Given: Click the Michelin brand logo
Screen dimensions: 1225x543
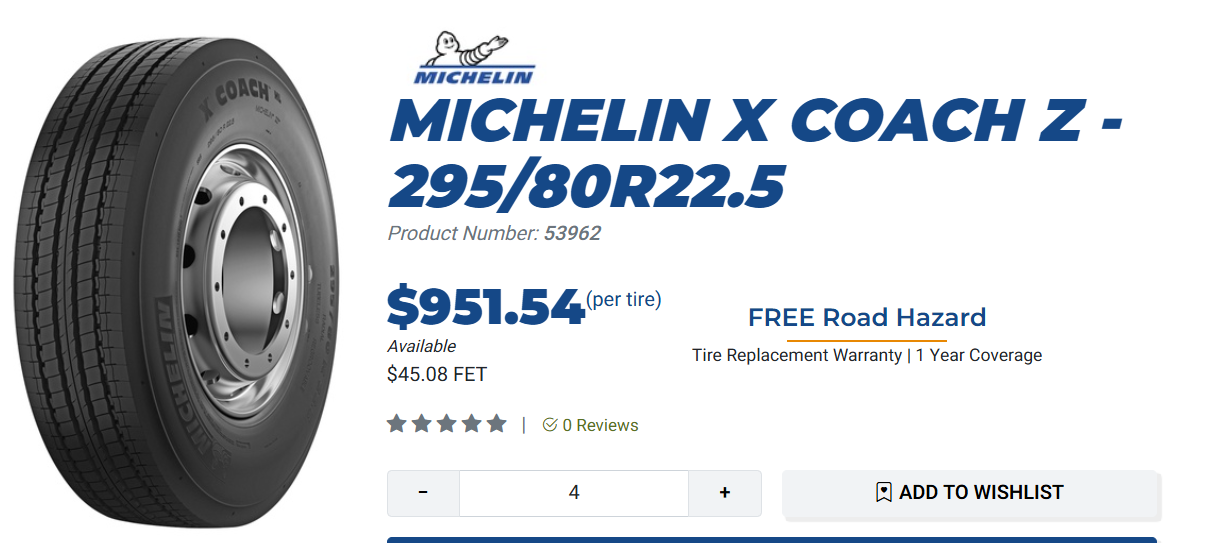Looking at the screenshot, I should pos(474,58).
